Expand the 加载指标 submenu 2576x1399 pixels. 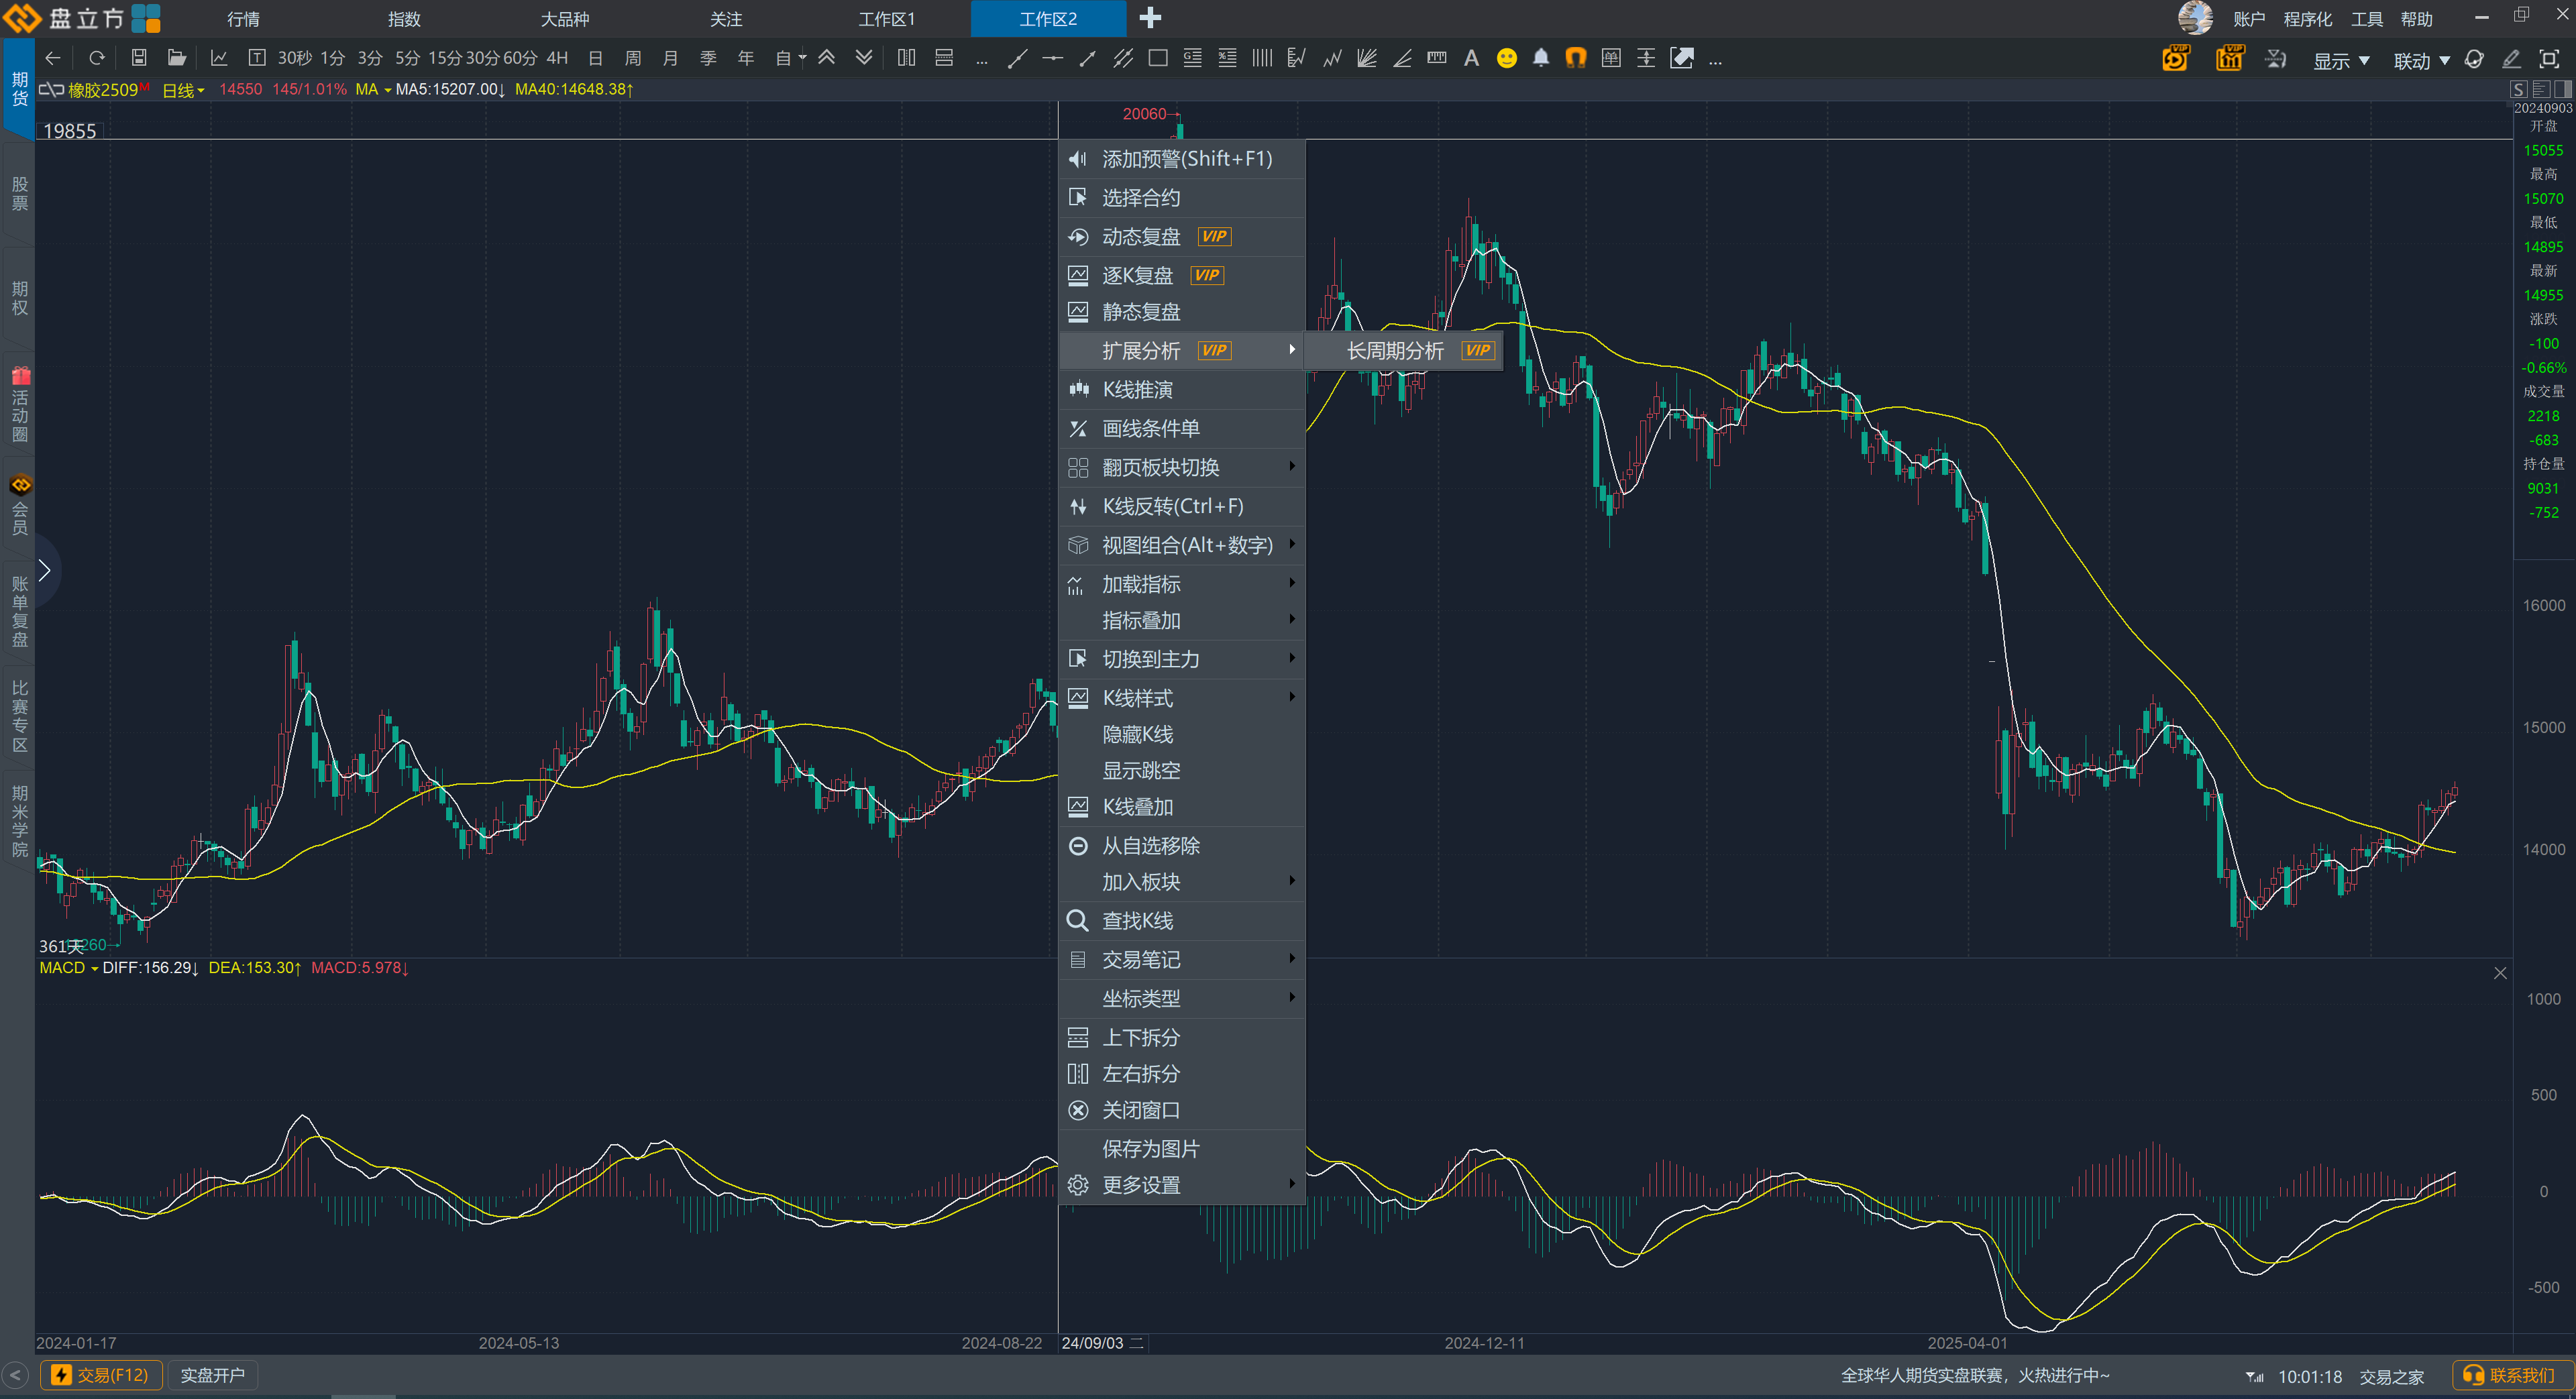coord(1182,584)
